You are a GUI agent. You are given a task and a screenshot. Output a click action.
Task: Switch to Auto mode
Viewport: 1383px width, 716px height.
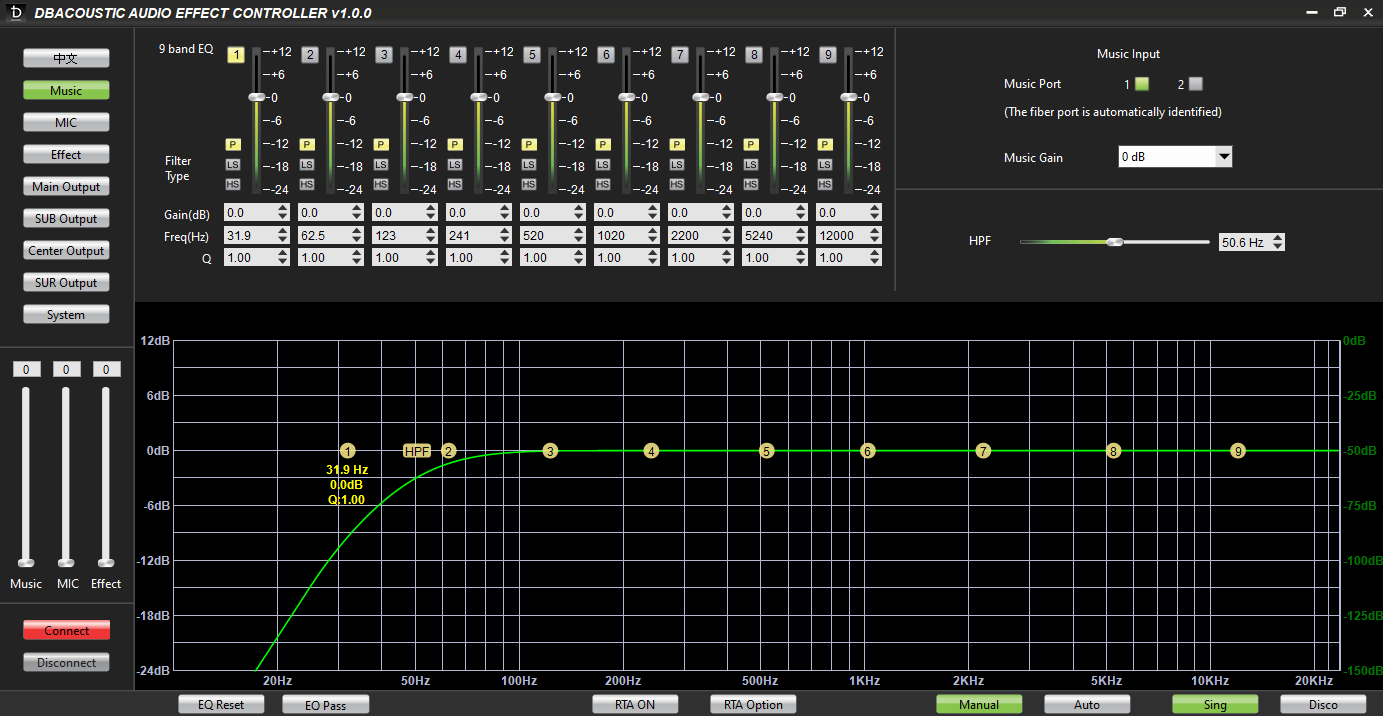coord(1086,704)
